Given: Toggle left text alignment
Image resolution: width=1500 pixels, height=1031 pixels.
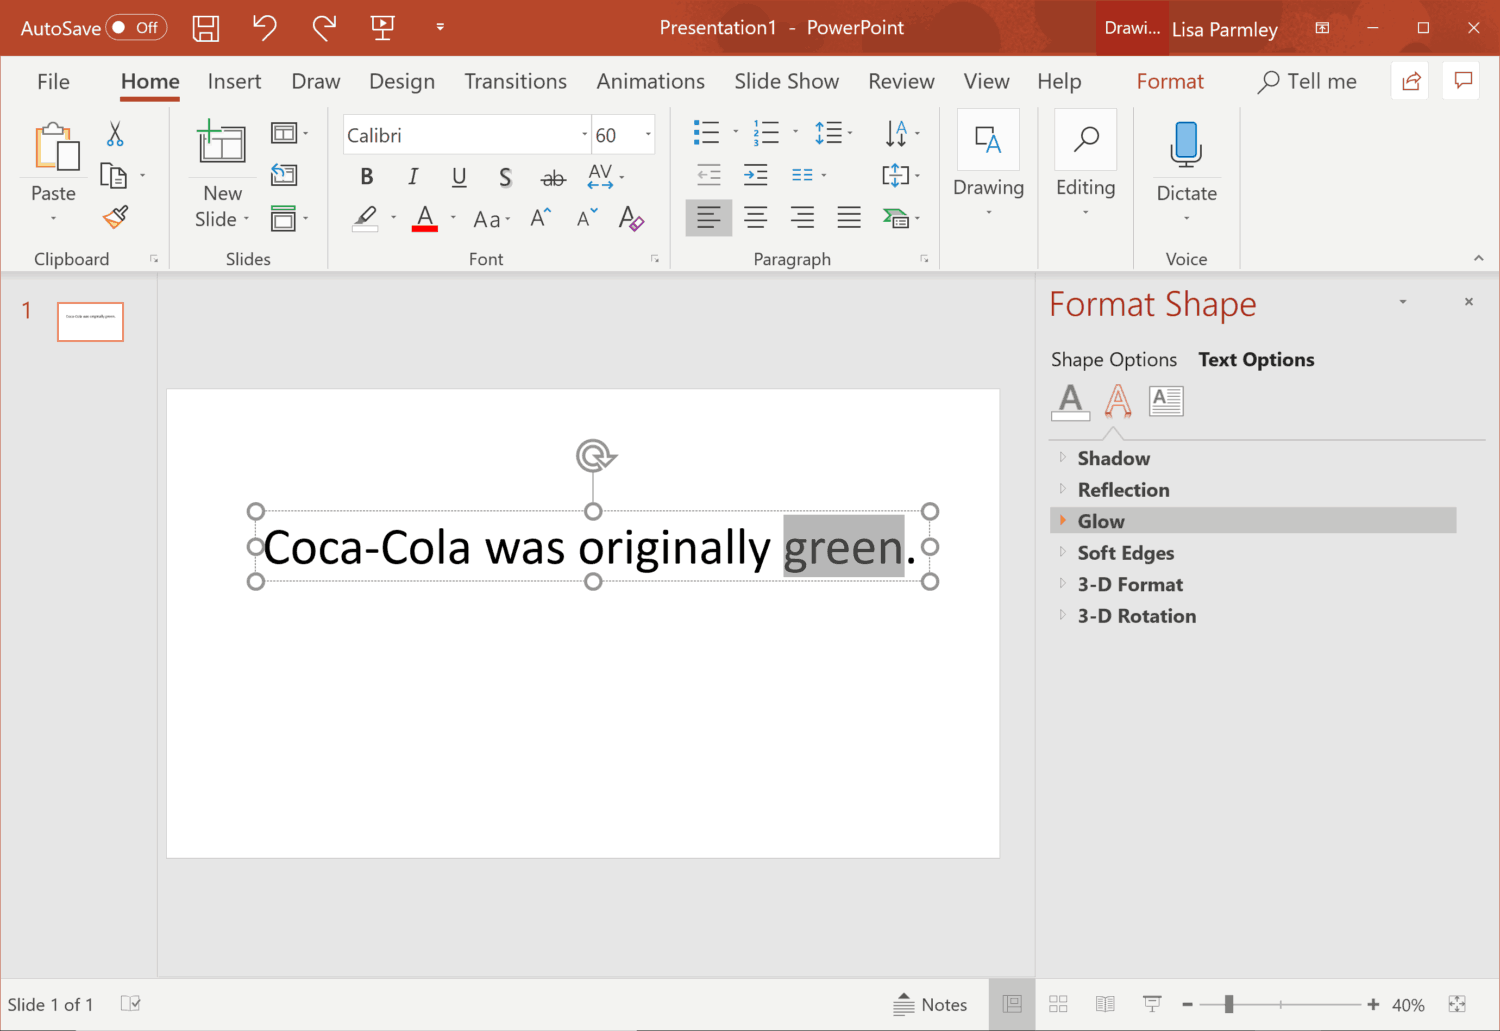Looking at the screenshot, I should pyautogui.click(x=708, y=217).
